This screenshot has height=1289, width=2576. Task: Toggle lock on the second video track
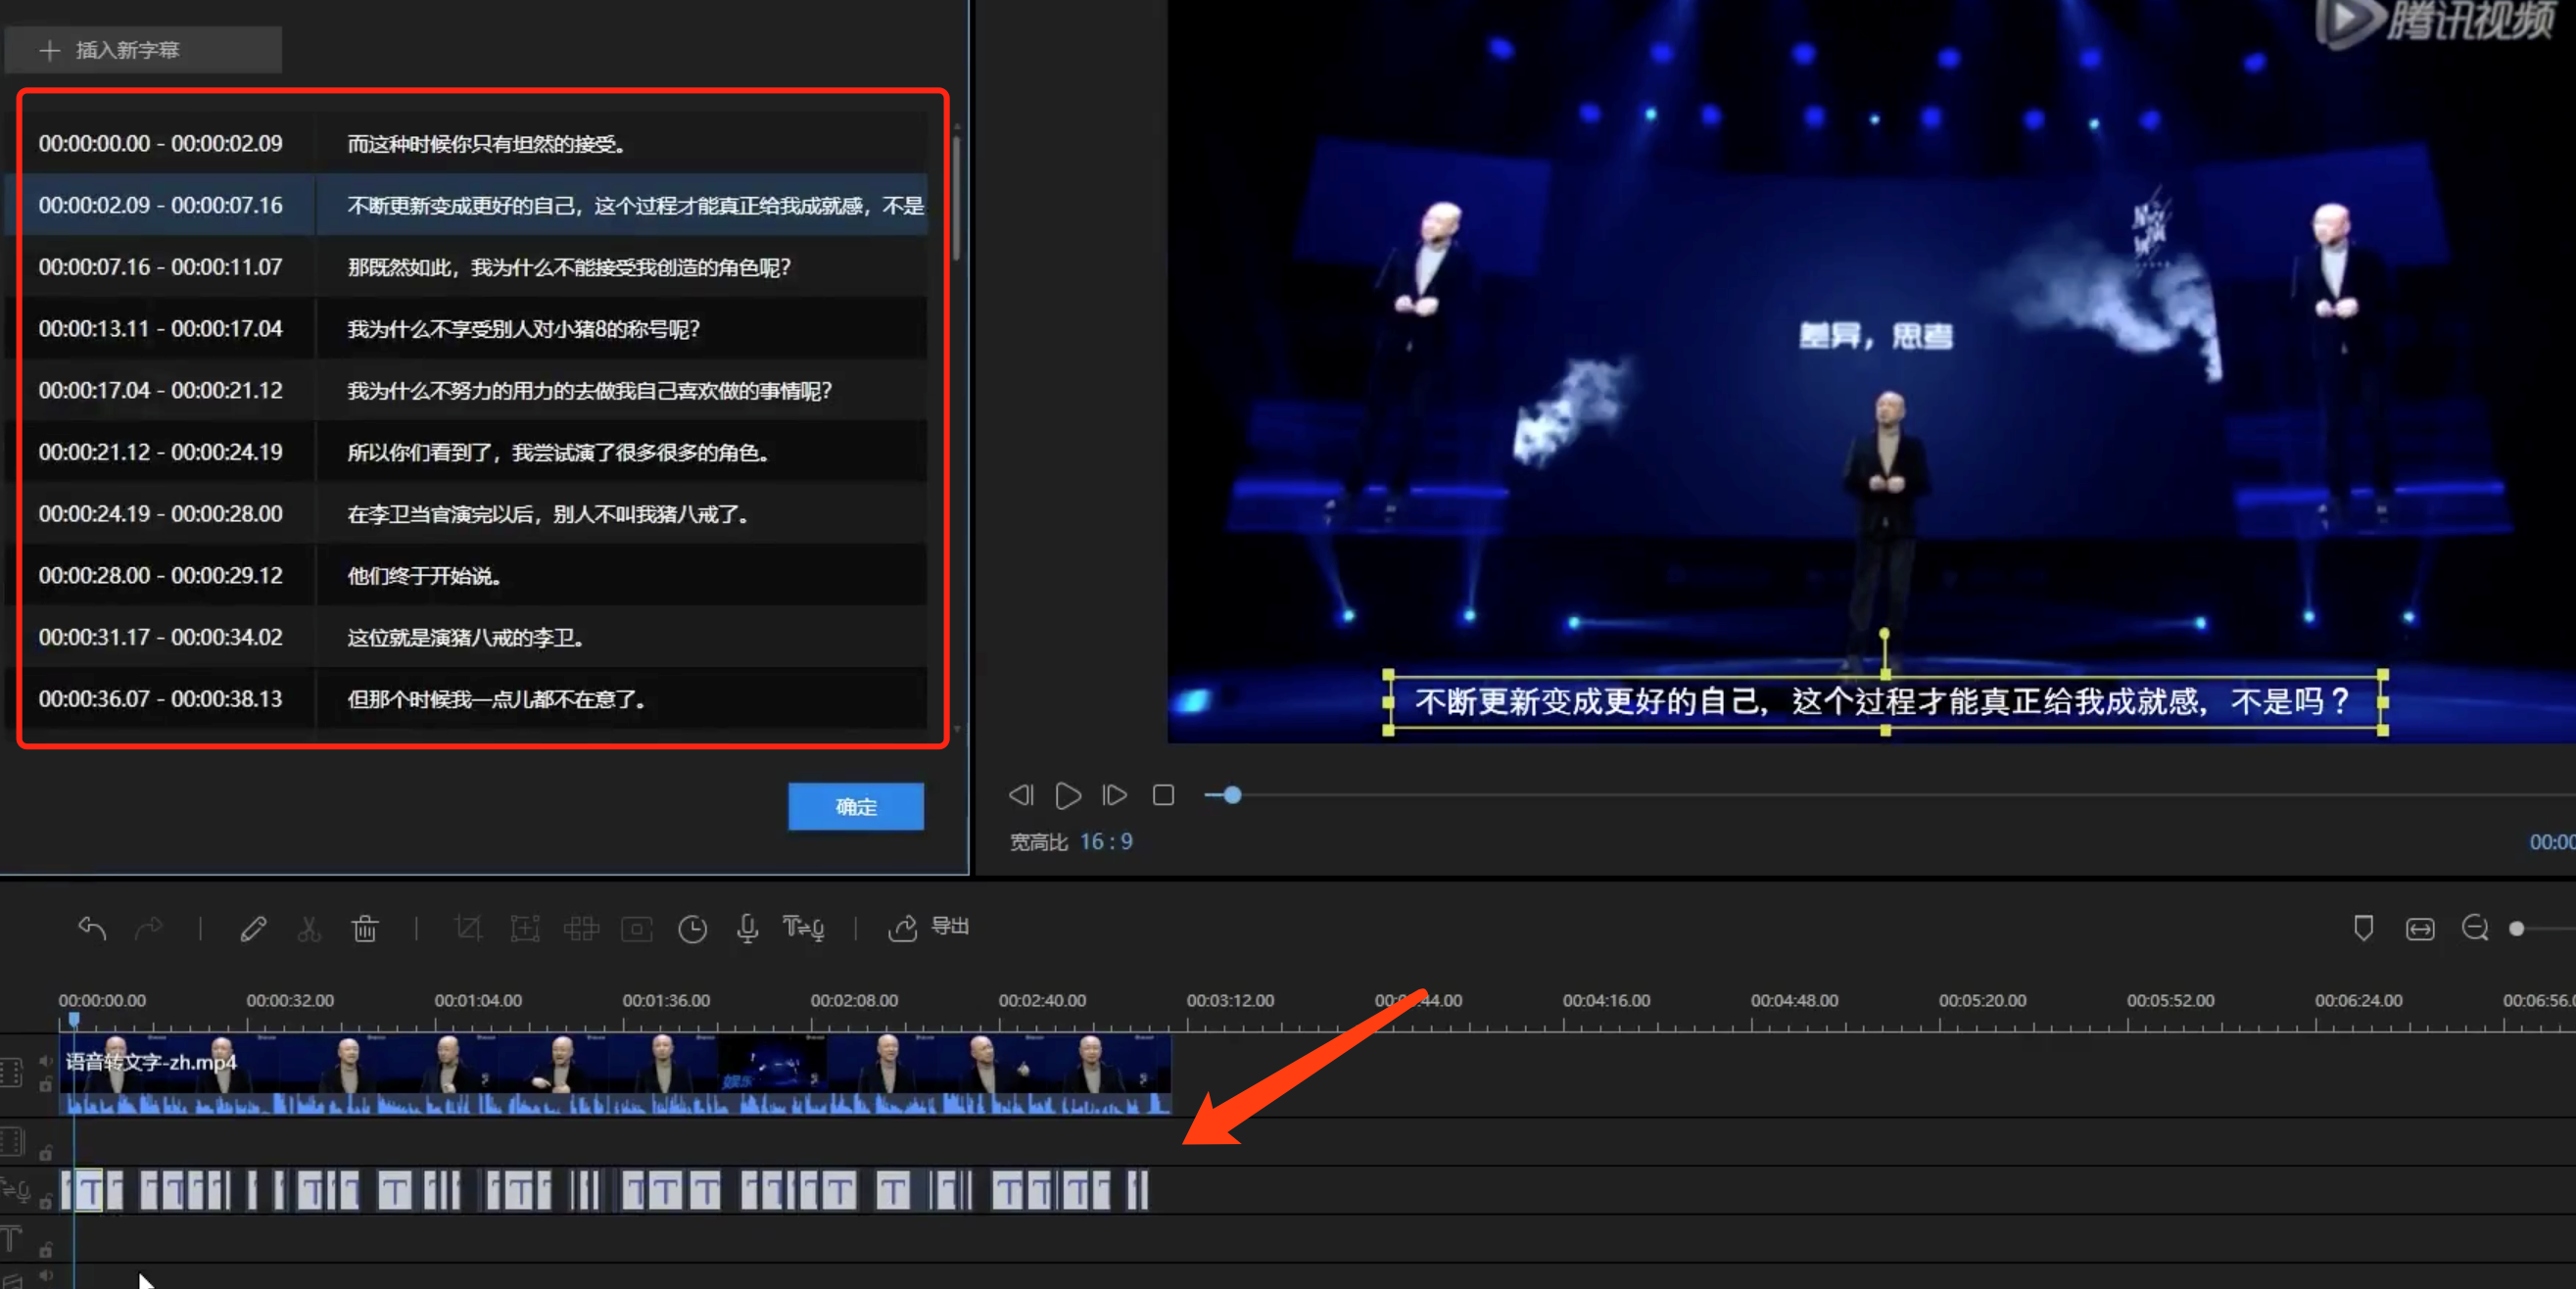pyautogui.click(x=46, y=1153)
